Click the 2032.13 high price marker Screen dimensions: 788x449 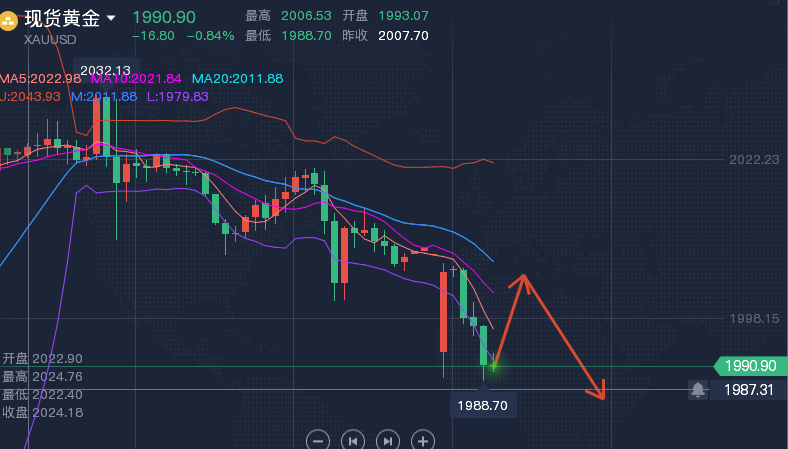point(105,69)
